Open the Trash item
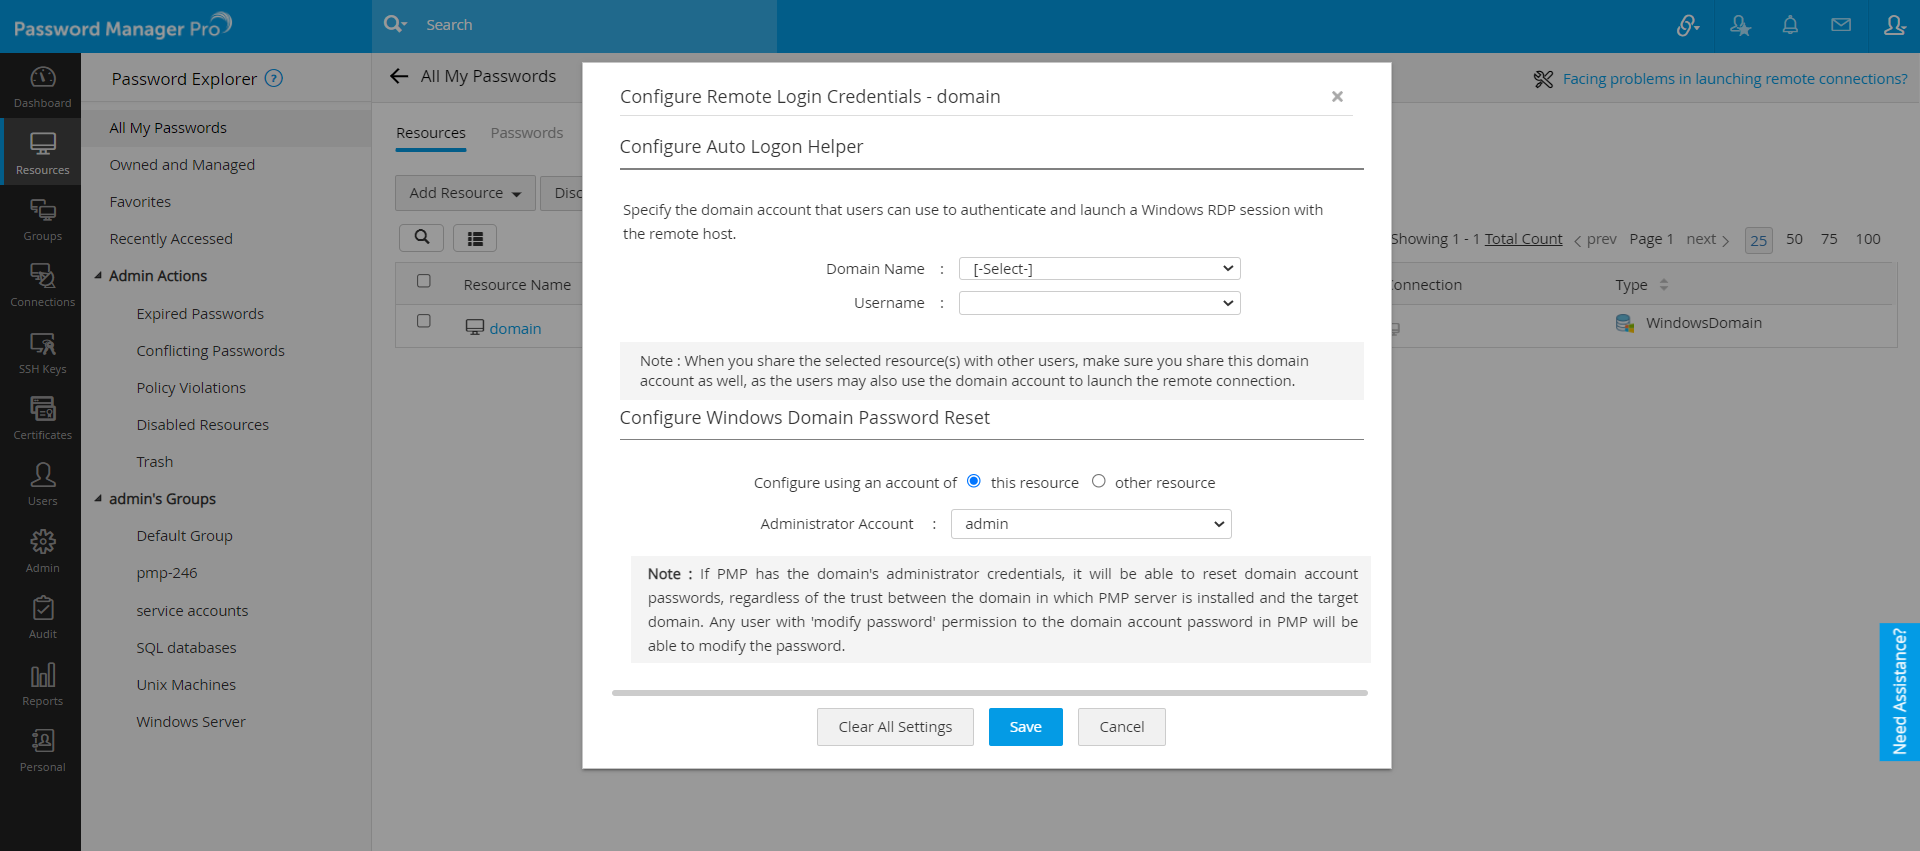 [155, 462]
